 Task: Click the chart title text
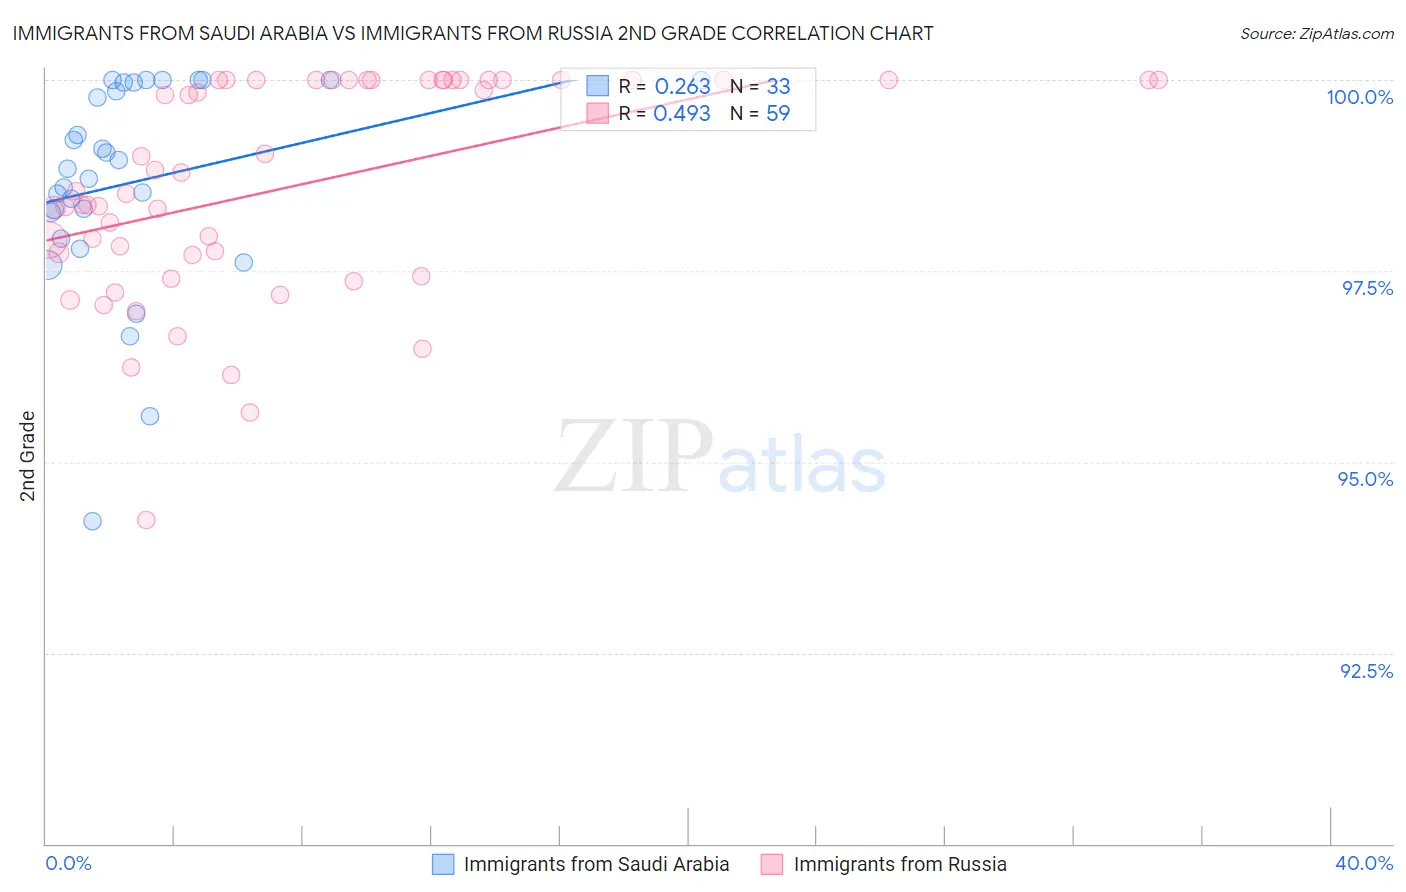point(473,33)
